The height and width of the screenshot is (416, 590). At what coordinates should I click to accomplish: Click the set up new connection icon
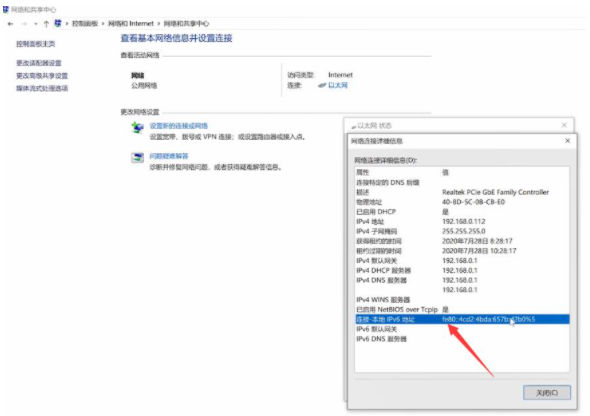pyautogui.click(x=137, y=128)
